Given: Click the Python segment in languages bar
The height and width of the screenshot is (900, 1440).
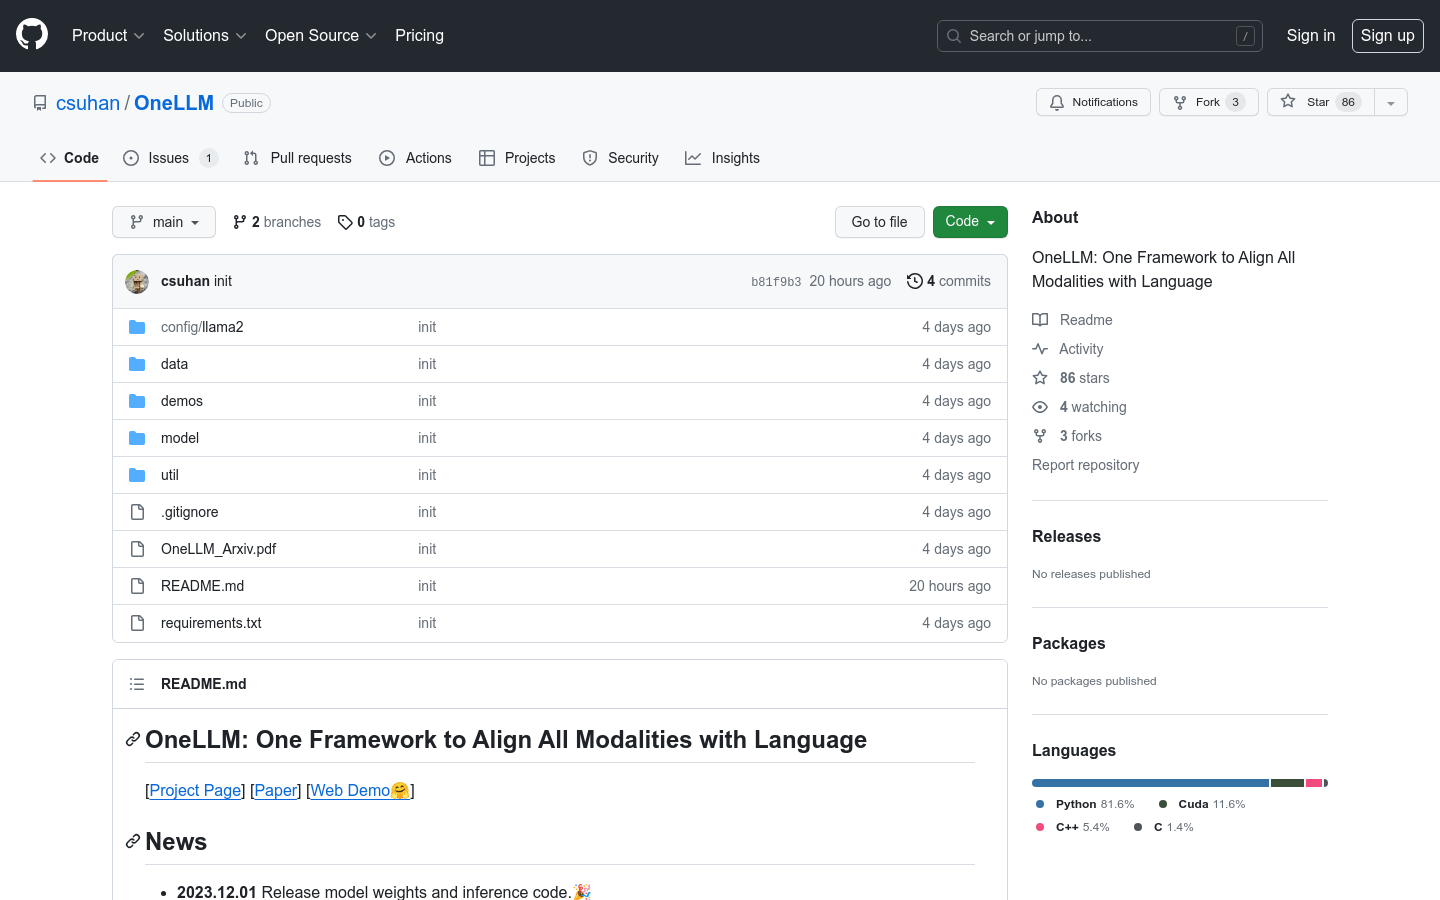Looking at the screenshot, I should pos(1150,783).
